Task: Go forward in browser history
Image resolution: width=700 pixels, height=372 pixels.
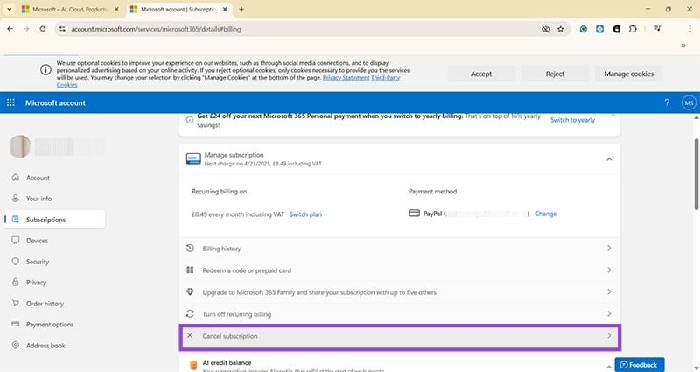Action: (x=26, y=29)
